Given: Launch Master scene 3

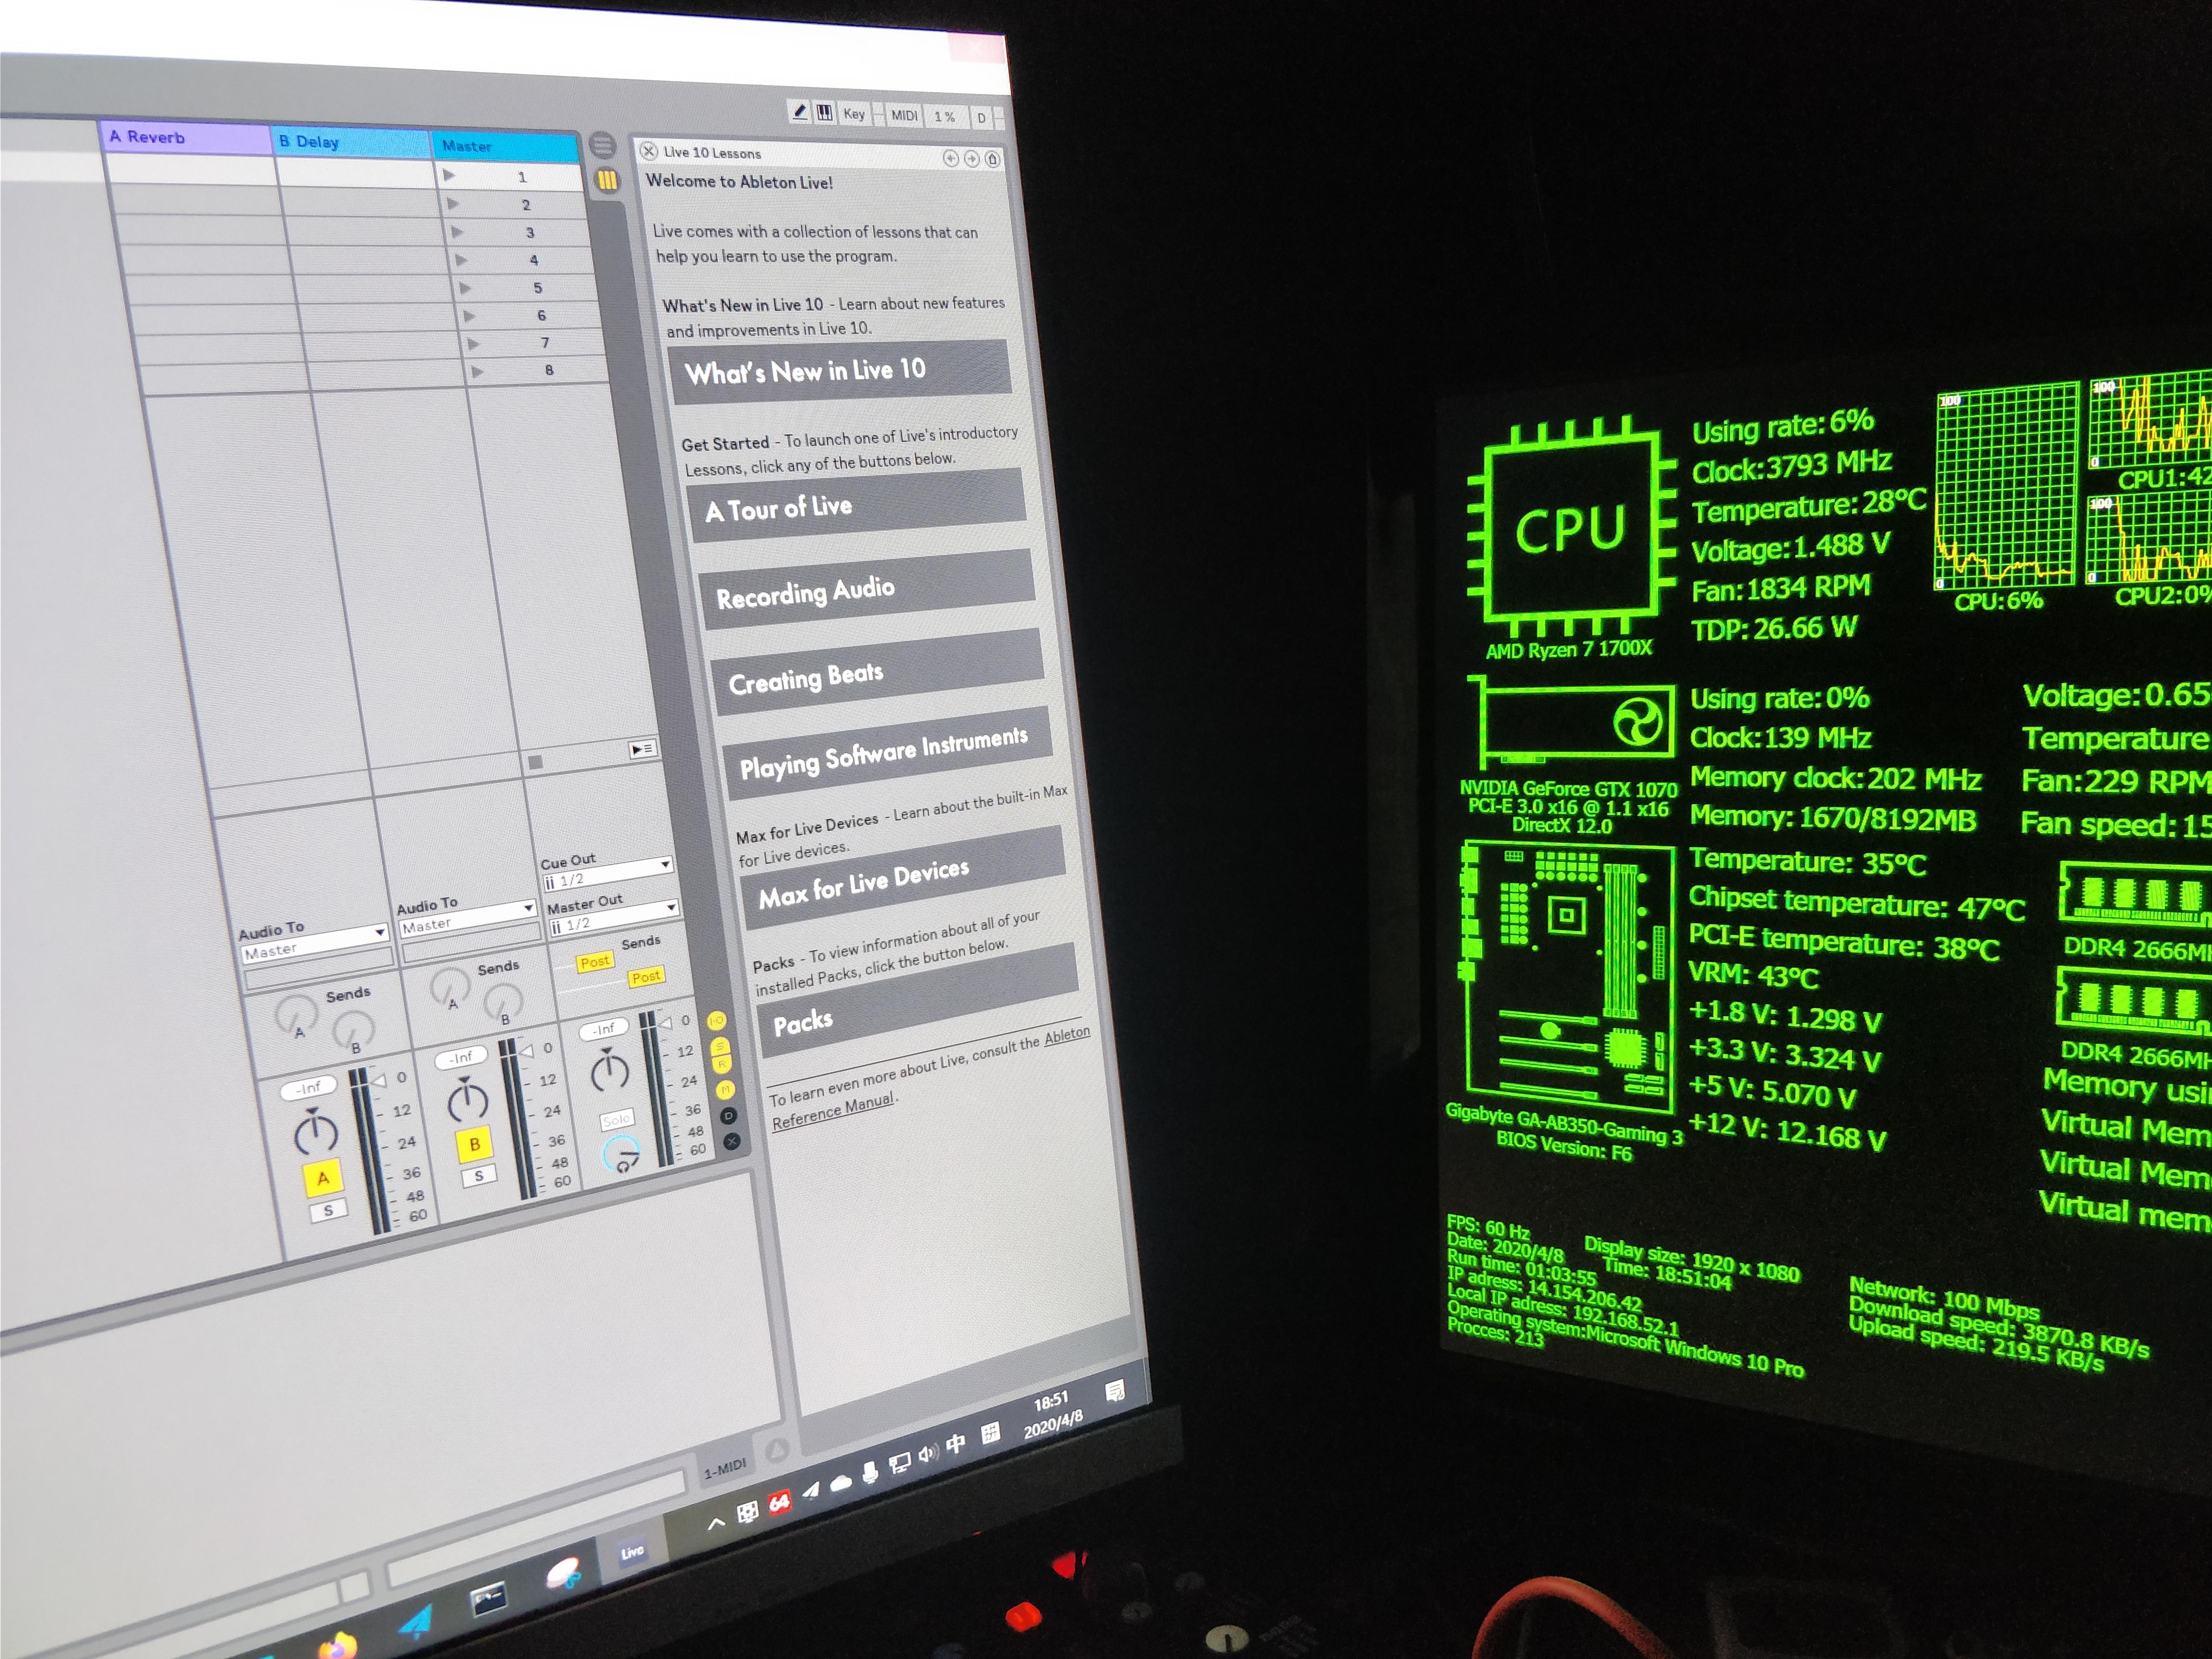Looking at the screenshot, I should [x=457, y=232].
